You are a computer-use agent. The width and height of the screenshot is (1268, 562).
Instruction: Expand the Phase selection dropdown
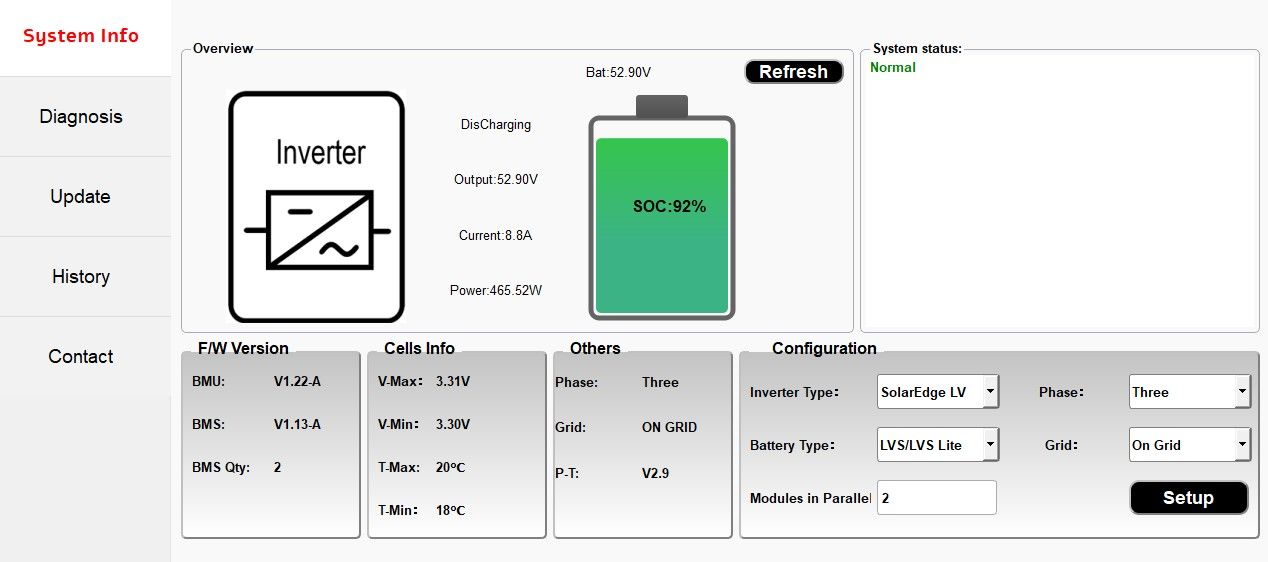point(1190,392)
